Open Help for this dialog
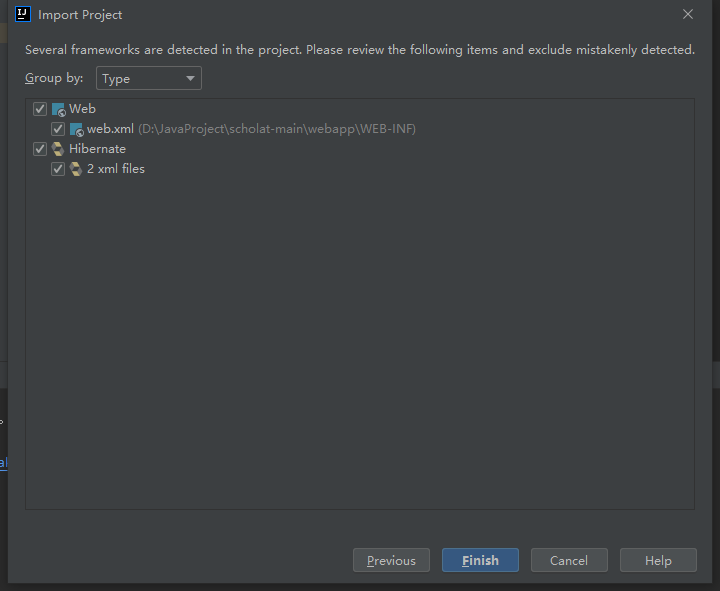This screenshot has height=591, width=720. (658, 560)
